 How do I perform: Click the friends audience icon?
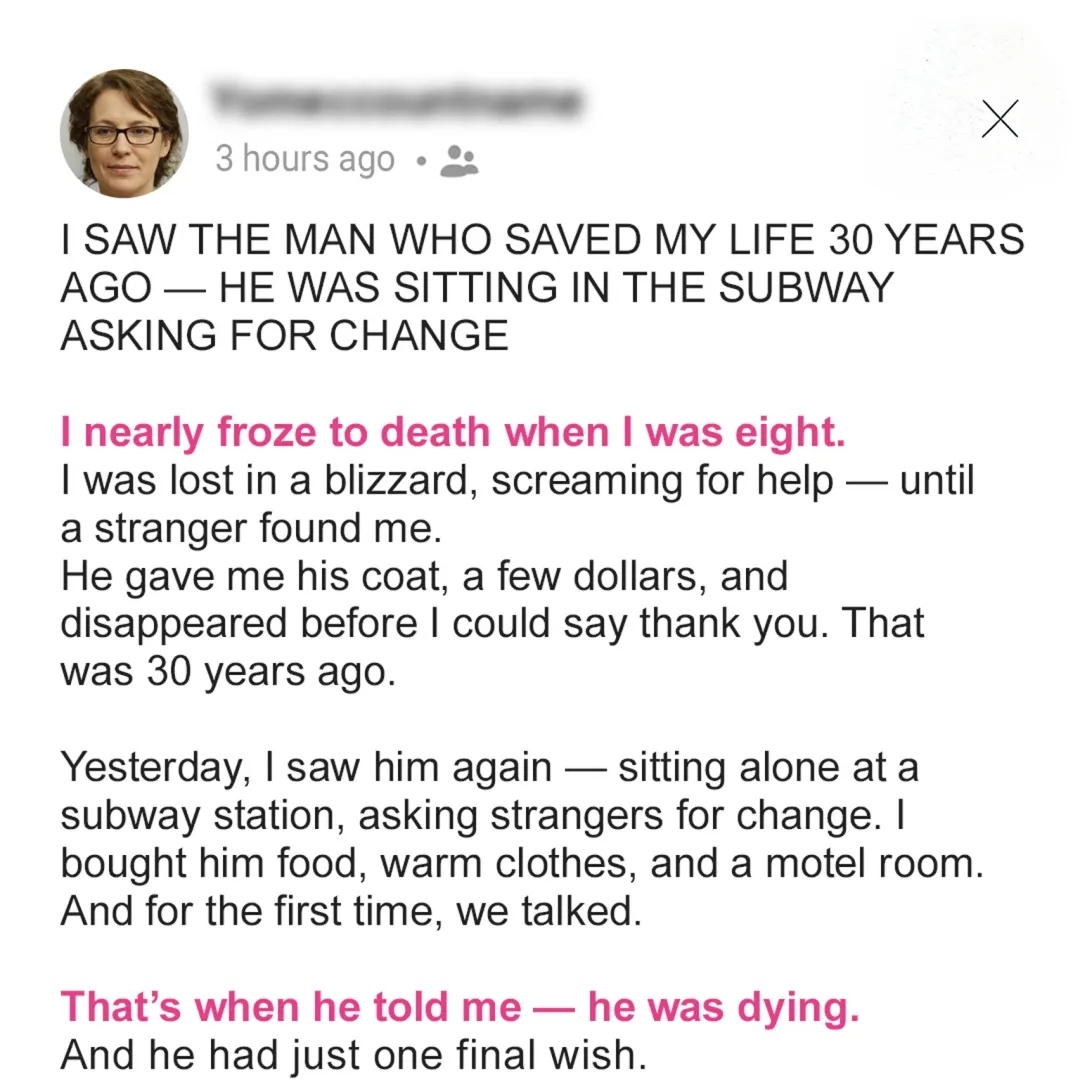click(459, 161)
